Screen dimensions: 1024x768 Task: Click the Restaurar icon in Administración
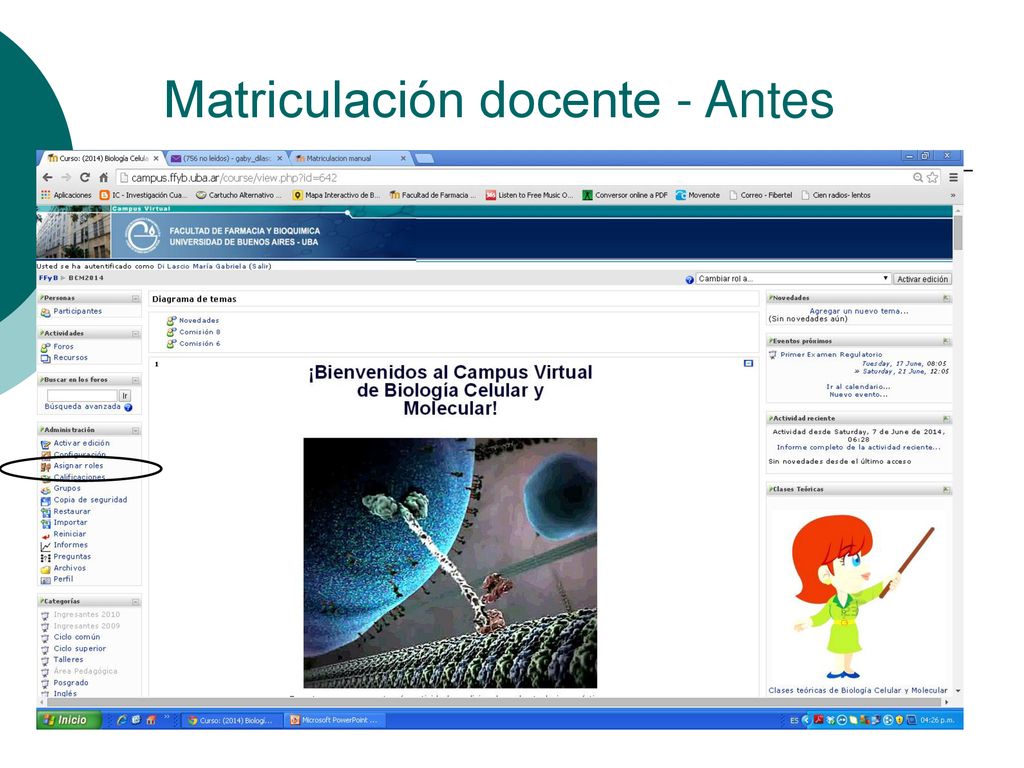point(46,512)
